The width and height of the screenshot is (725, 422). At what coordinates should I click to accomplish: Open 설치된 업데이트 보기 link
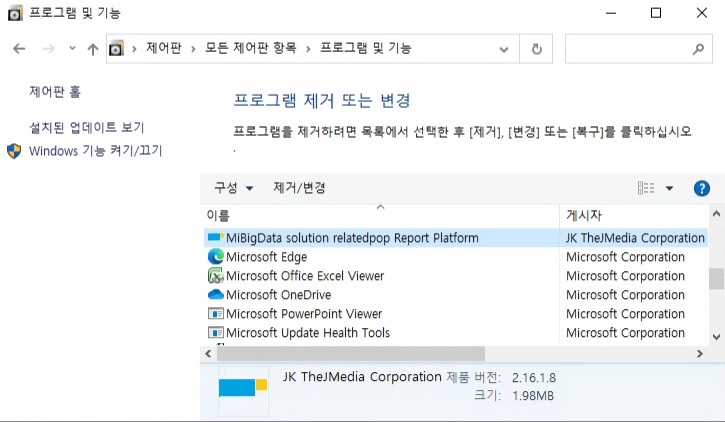pyautogui.click(x=87, y=128)
